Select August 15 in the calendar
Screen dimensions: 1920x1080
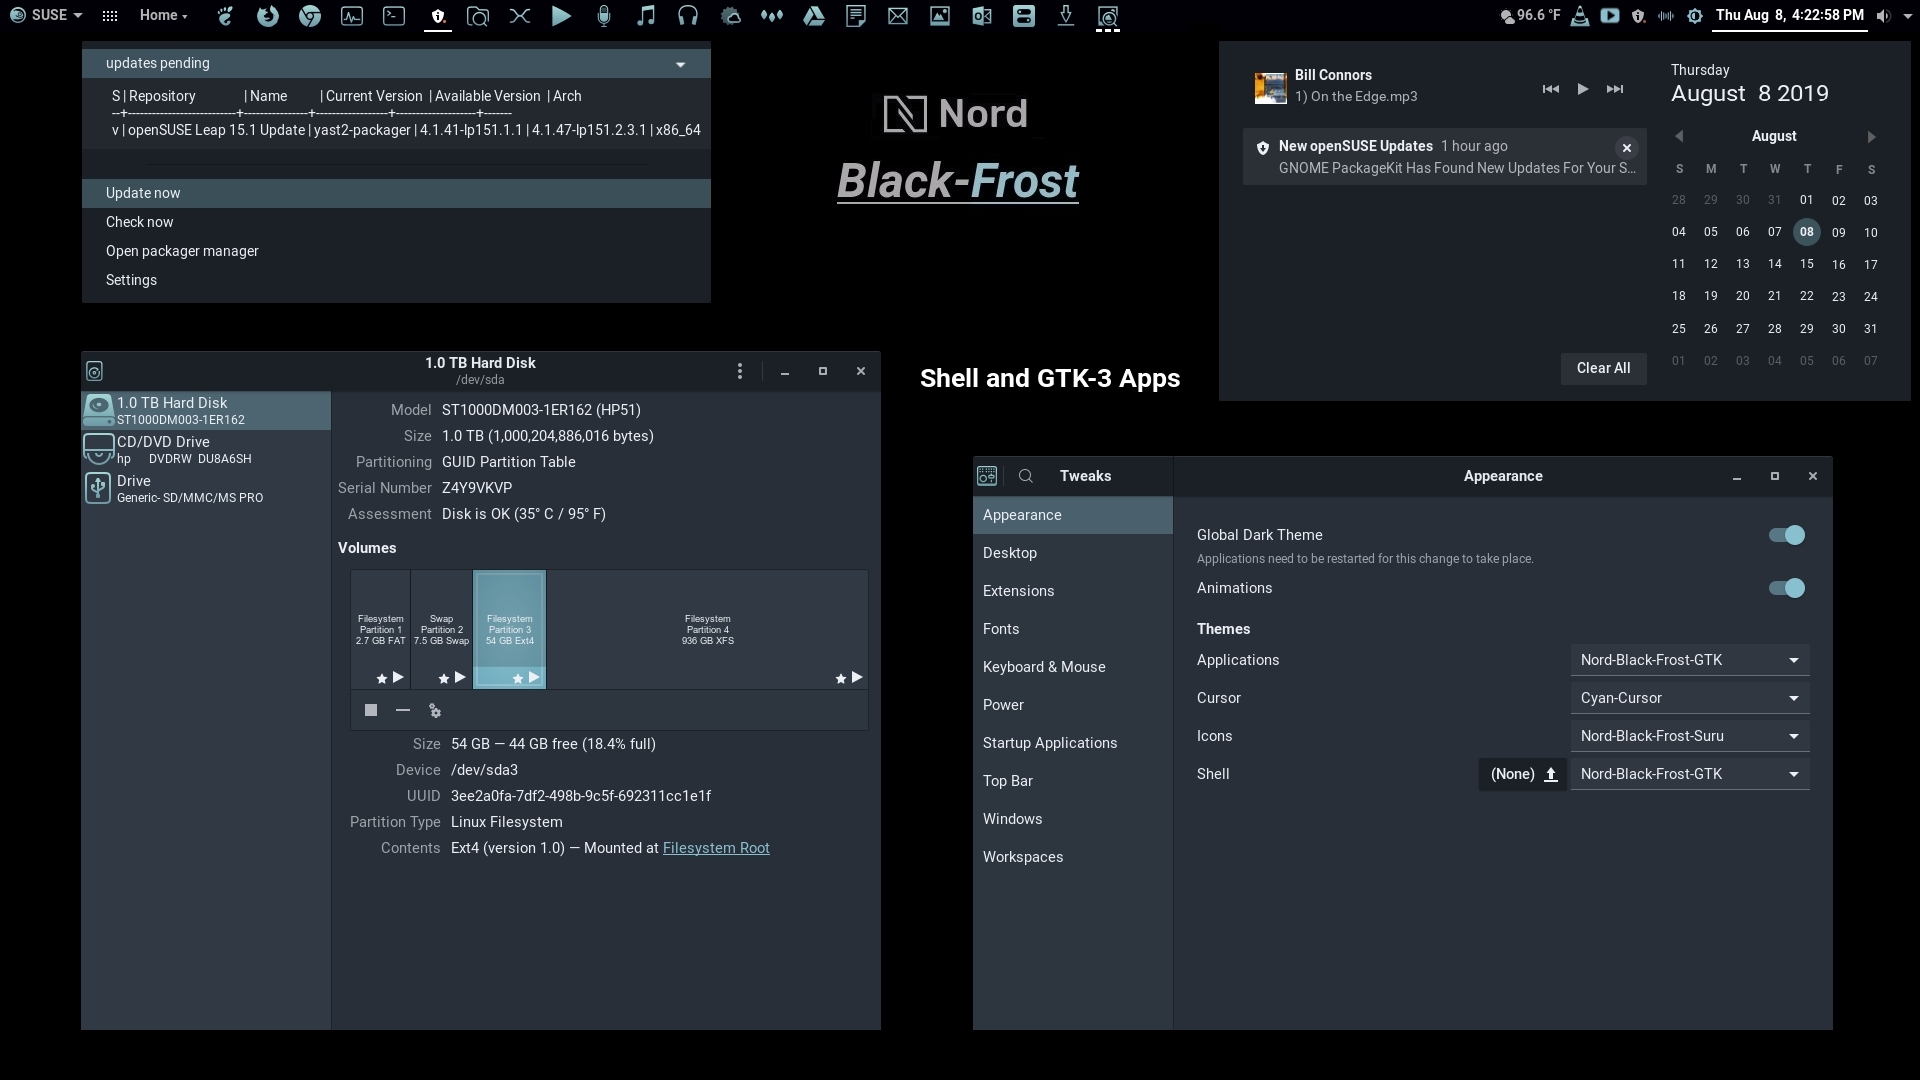(1806, 264)
